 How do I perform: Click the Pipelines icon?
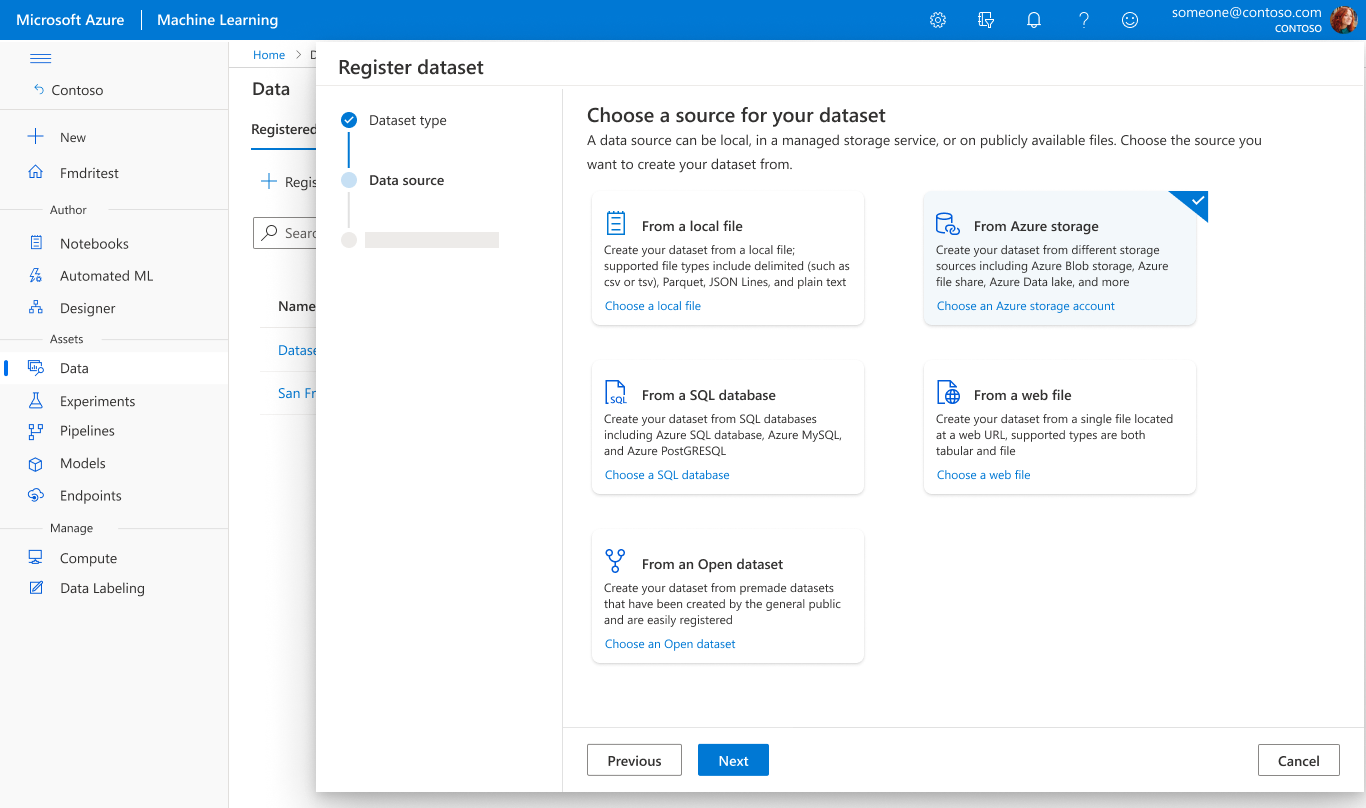[x=36, y=431]
